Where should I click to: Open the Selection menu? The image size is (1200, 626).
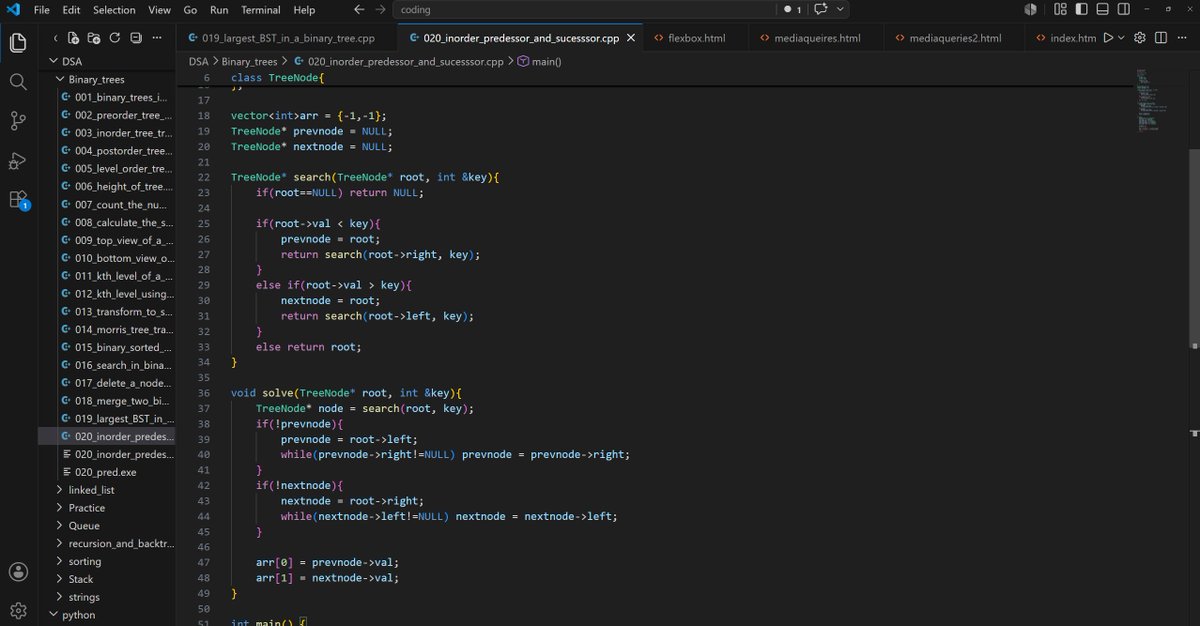point(114,10)
